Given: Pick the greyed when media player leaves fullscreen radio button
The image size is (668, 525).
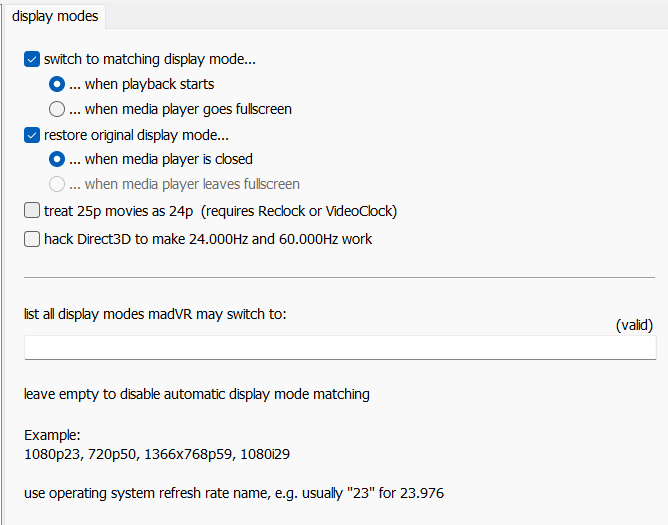Looking at the screenshot, I should click(57, 184).
